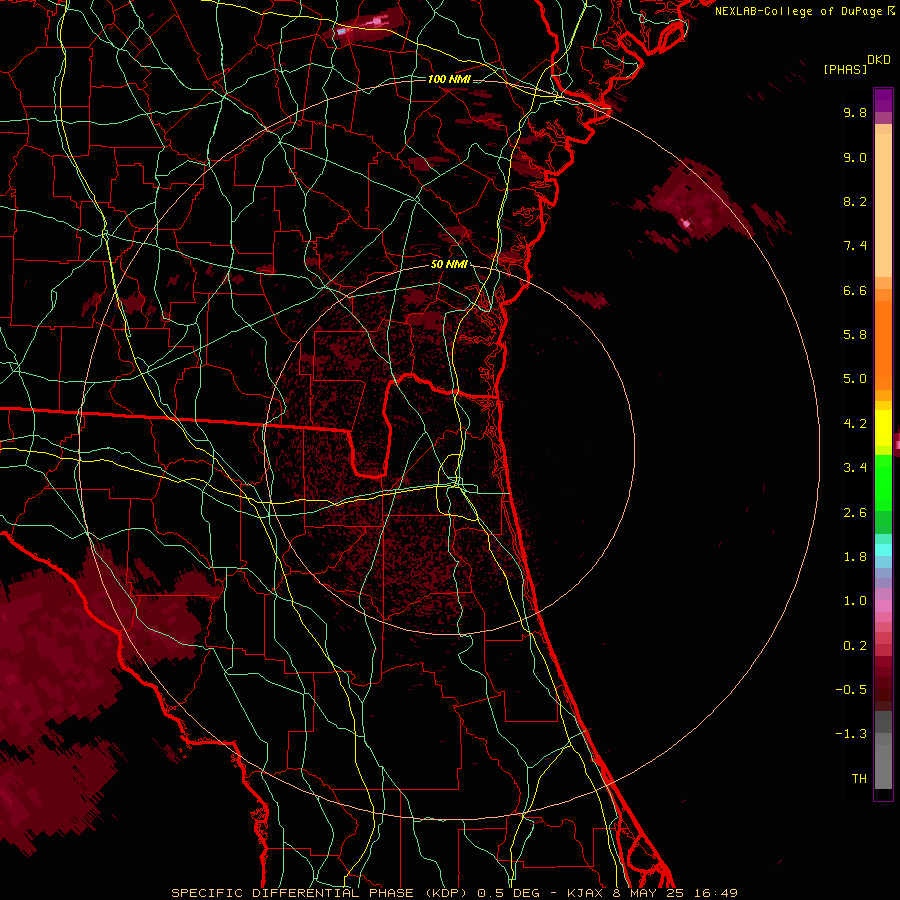The height and width of the screenshot is (900, 900).
Task: Select the 9.0 value on the color scale
Action: pyautogui.click(x=855, y=157)
